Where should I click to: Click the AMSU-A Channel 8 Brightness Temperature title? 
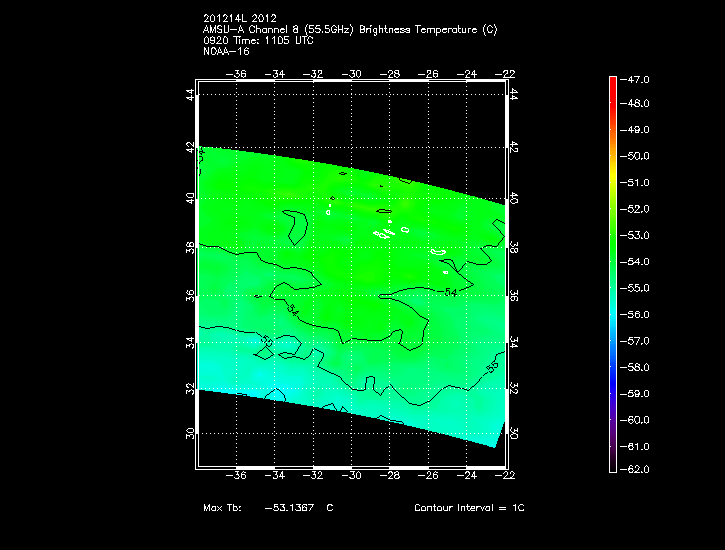click(349, 30)
